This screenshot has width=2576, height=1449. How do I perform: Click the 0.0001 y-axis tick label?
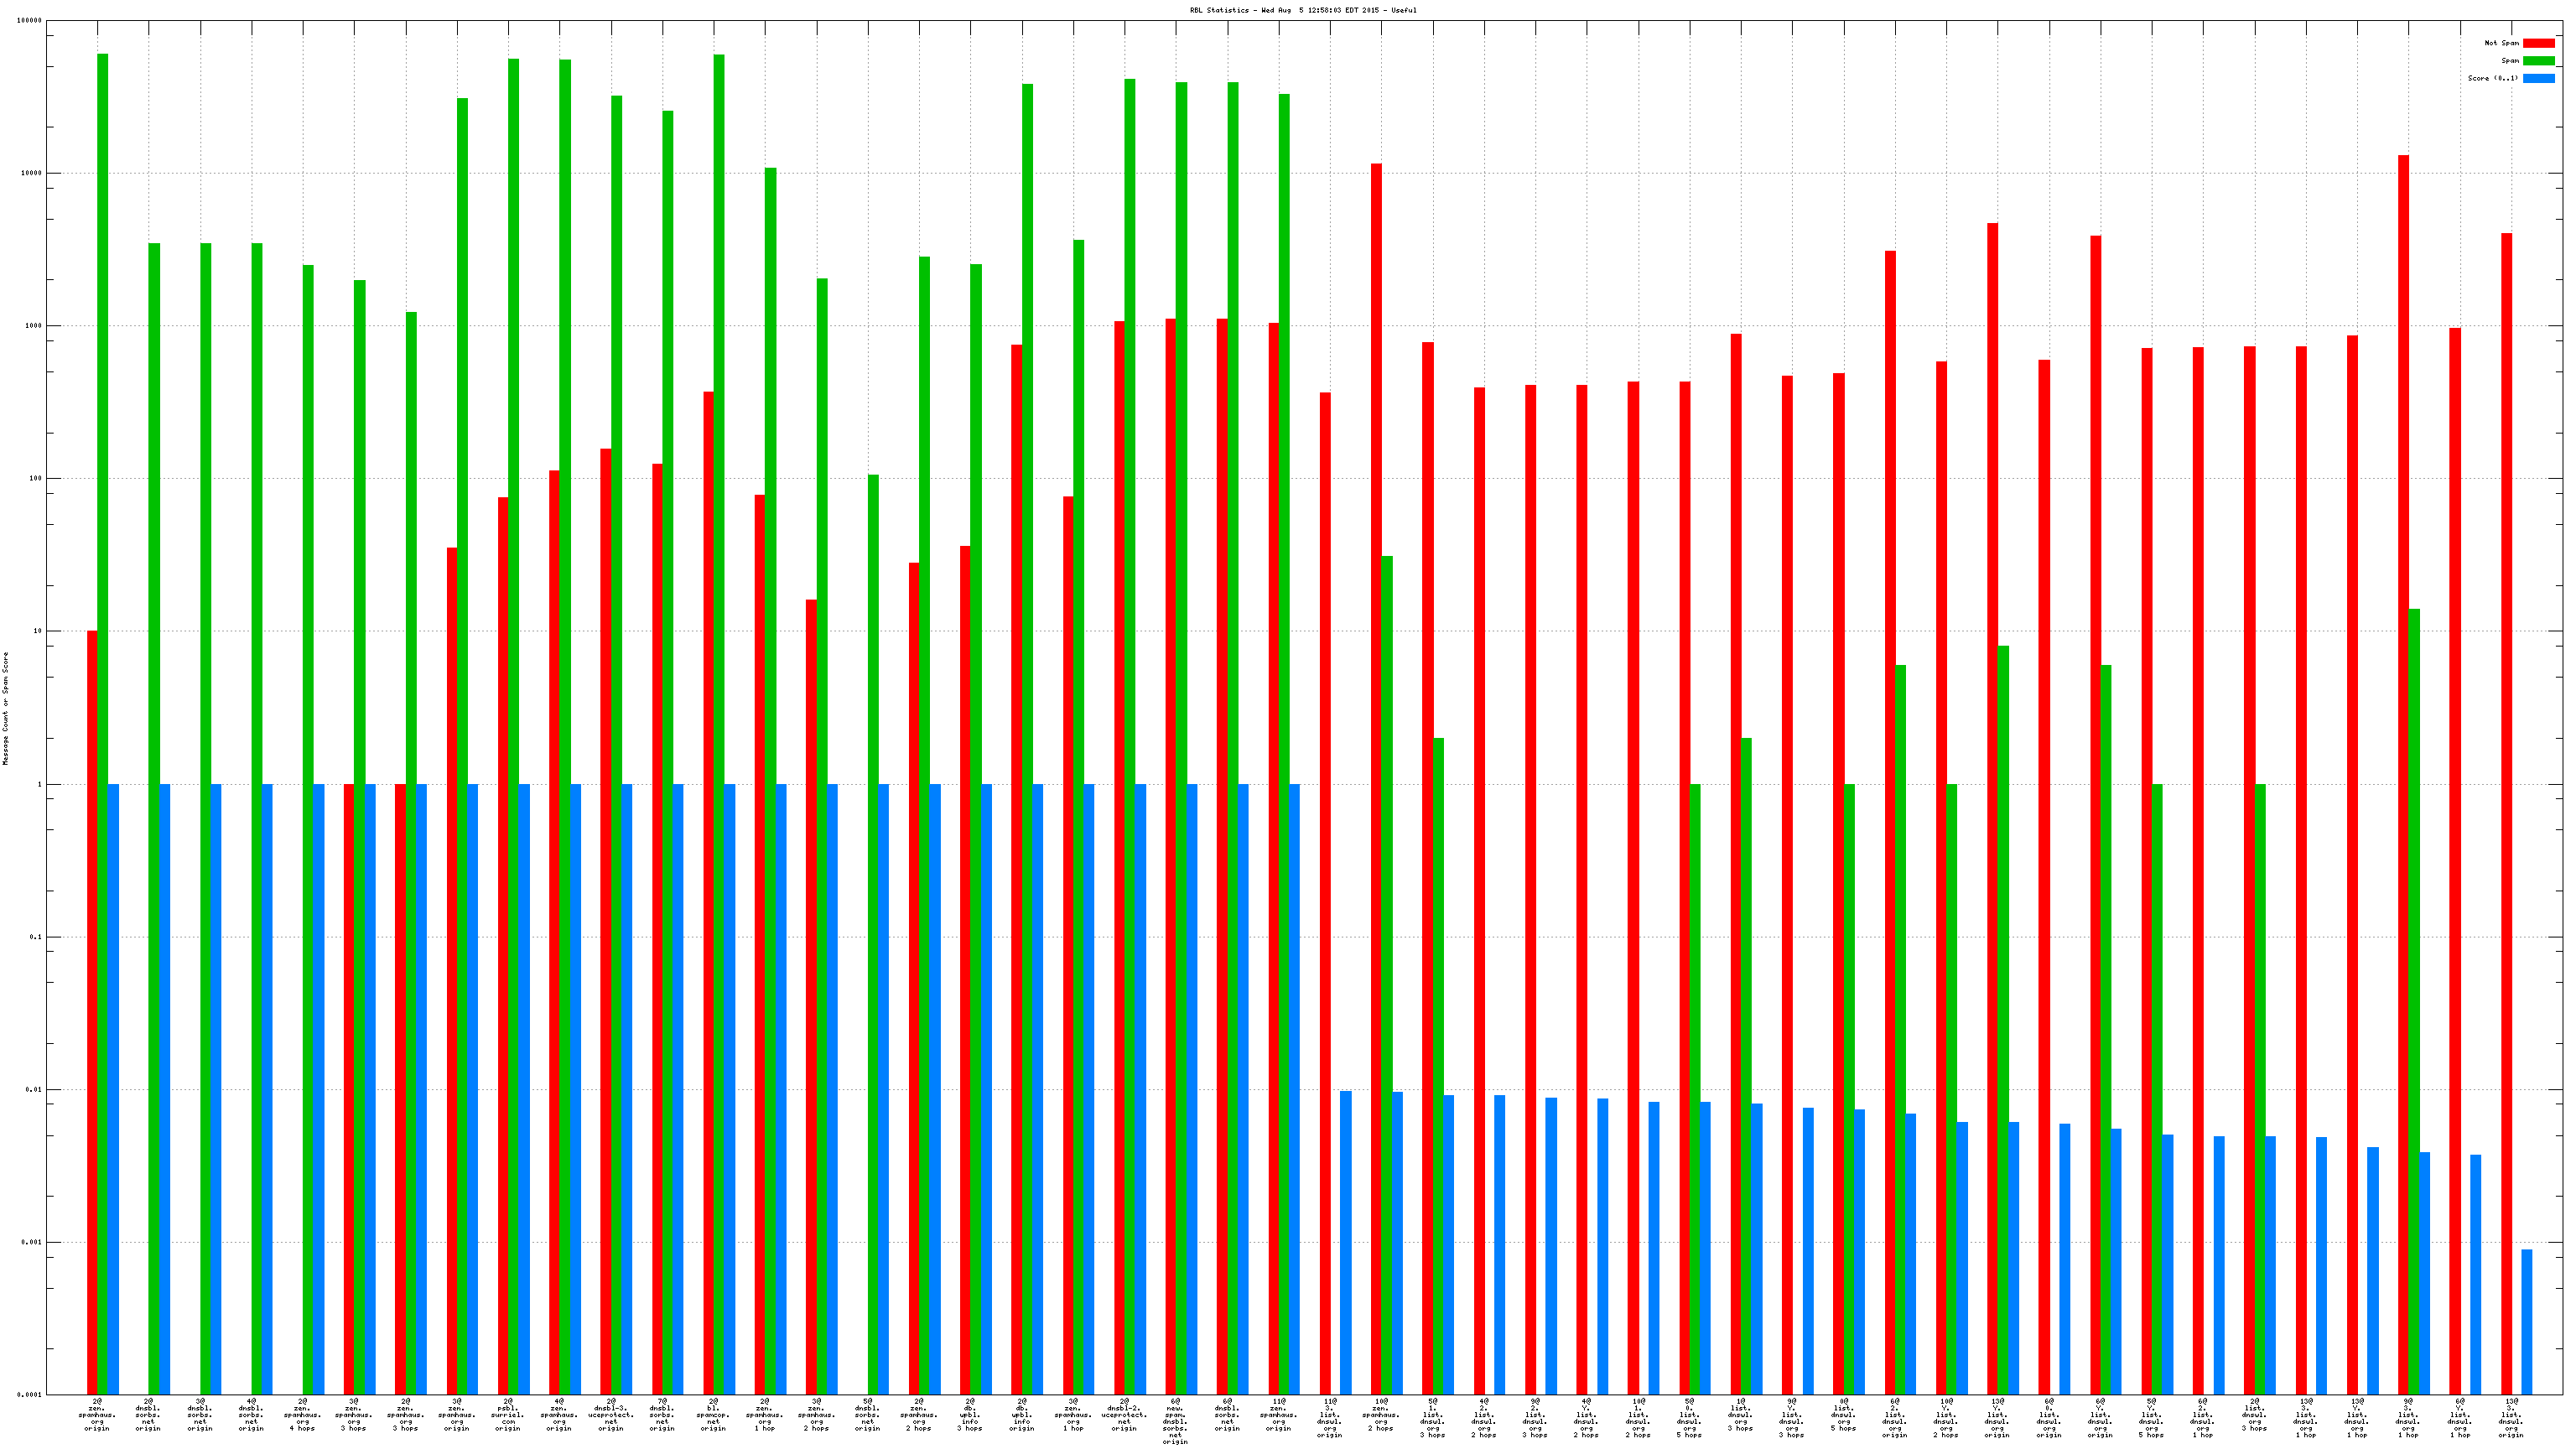[x=30, y=1395]
